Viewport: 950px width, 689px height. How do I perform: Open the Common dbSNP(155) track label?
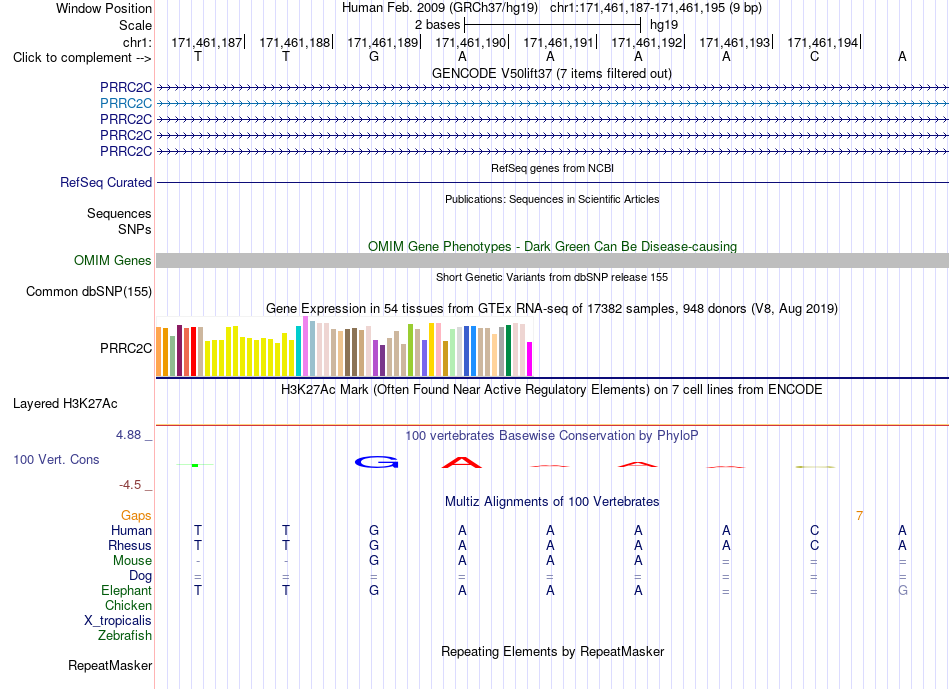pyautogui.click(x=89, y=291)
